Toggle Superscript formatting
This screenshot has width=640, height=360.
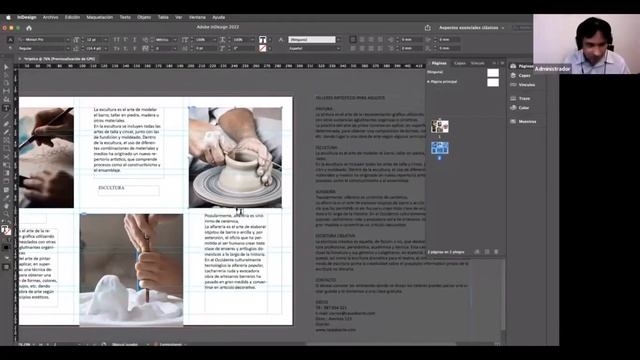pos(125,40)
